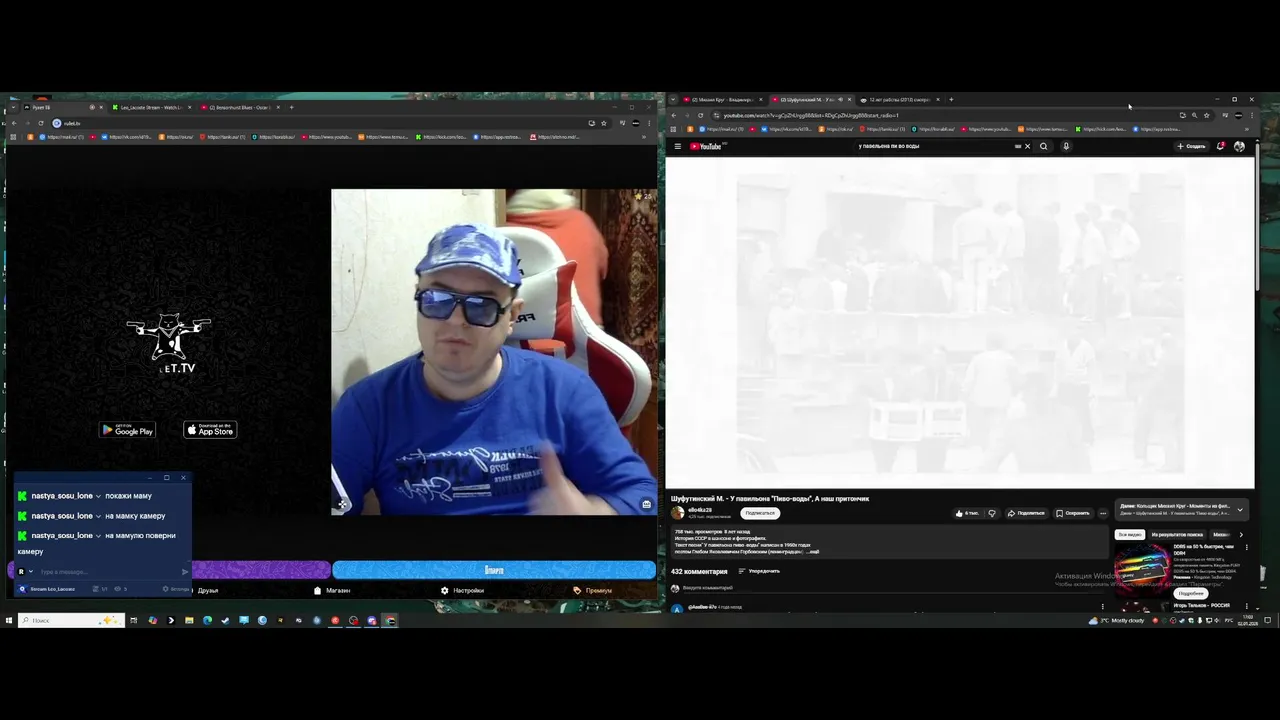This screenshot has width=1280, height=720.
Task: Expand the playlist panel chevron
Action: (x=1240, y=509)
